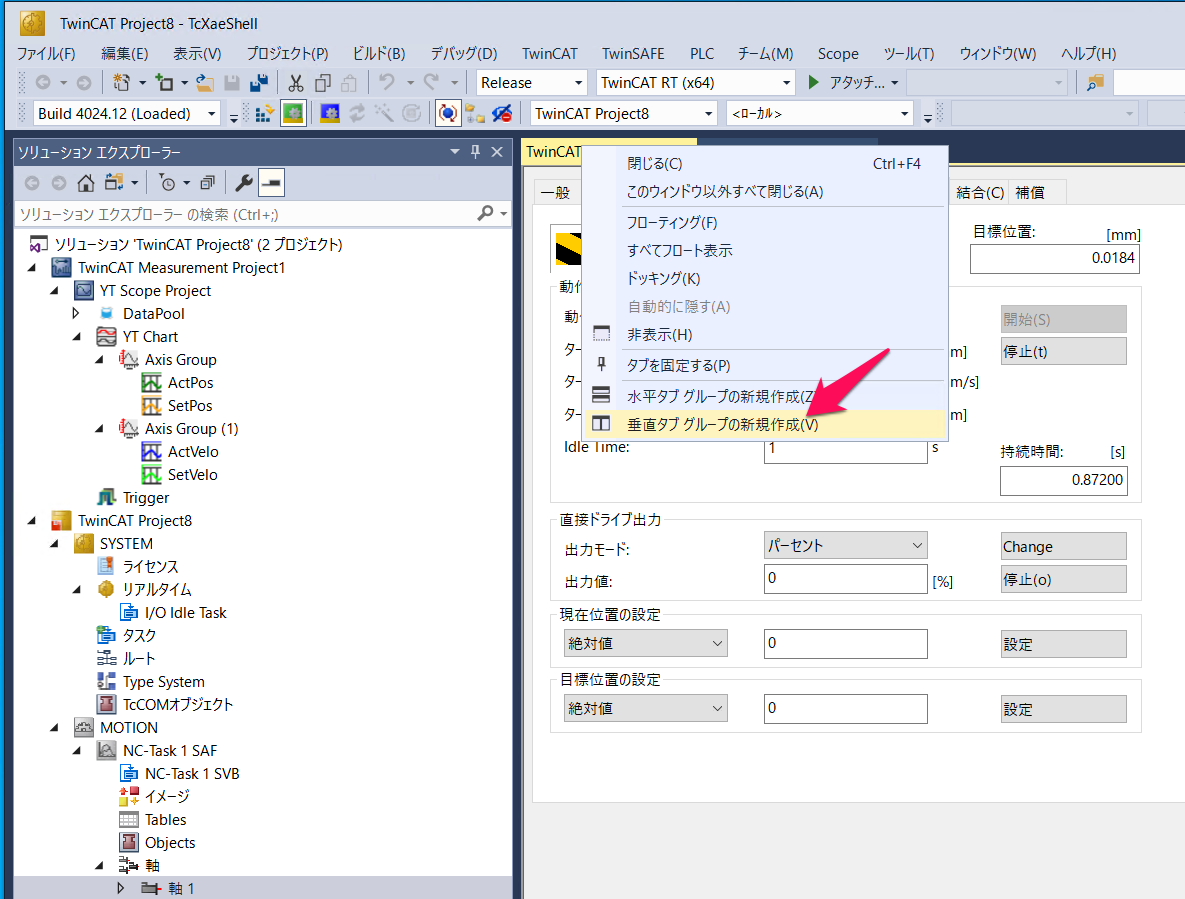This screenshot has width=1185, height=899.
Task: Click the Save All toolbar icon
Action: click(258, 82)
